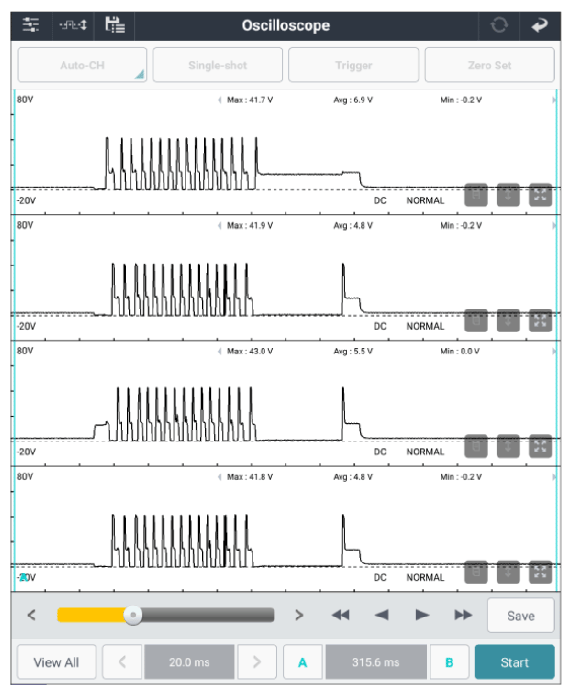This screenshot has width=571, height=694.
Task: Click channel 2 NORMAL label
Action: (x=425, y=327)
